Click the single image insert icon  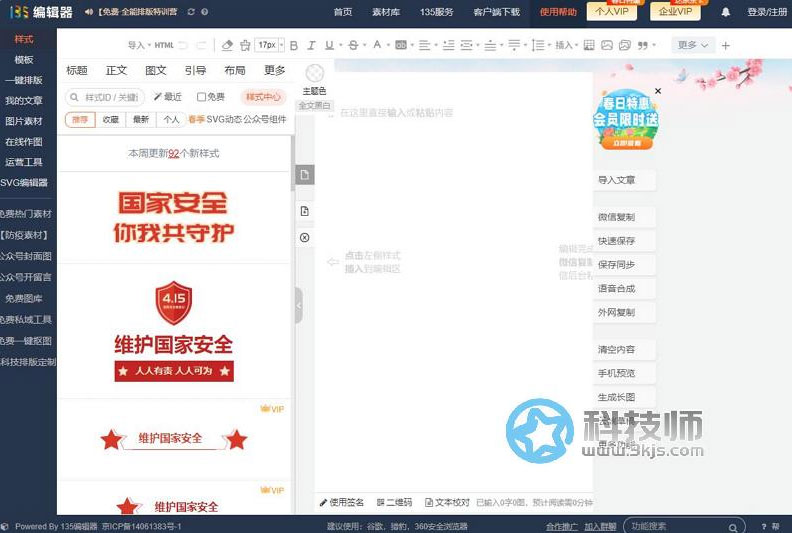pyautogui.click(x=607, y=45)
